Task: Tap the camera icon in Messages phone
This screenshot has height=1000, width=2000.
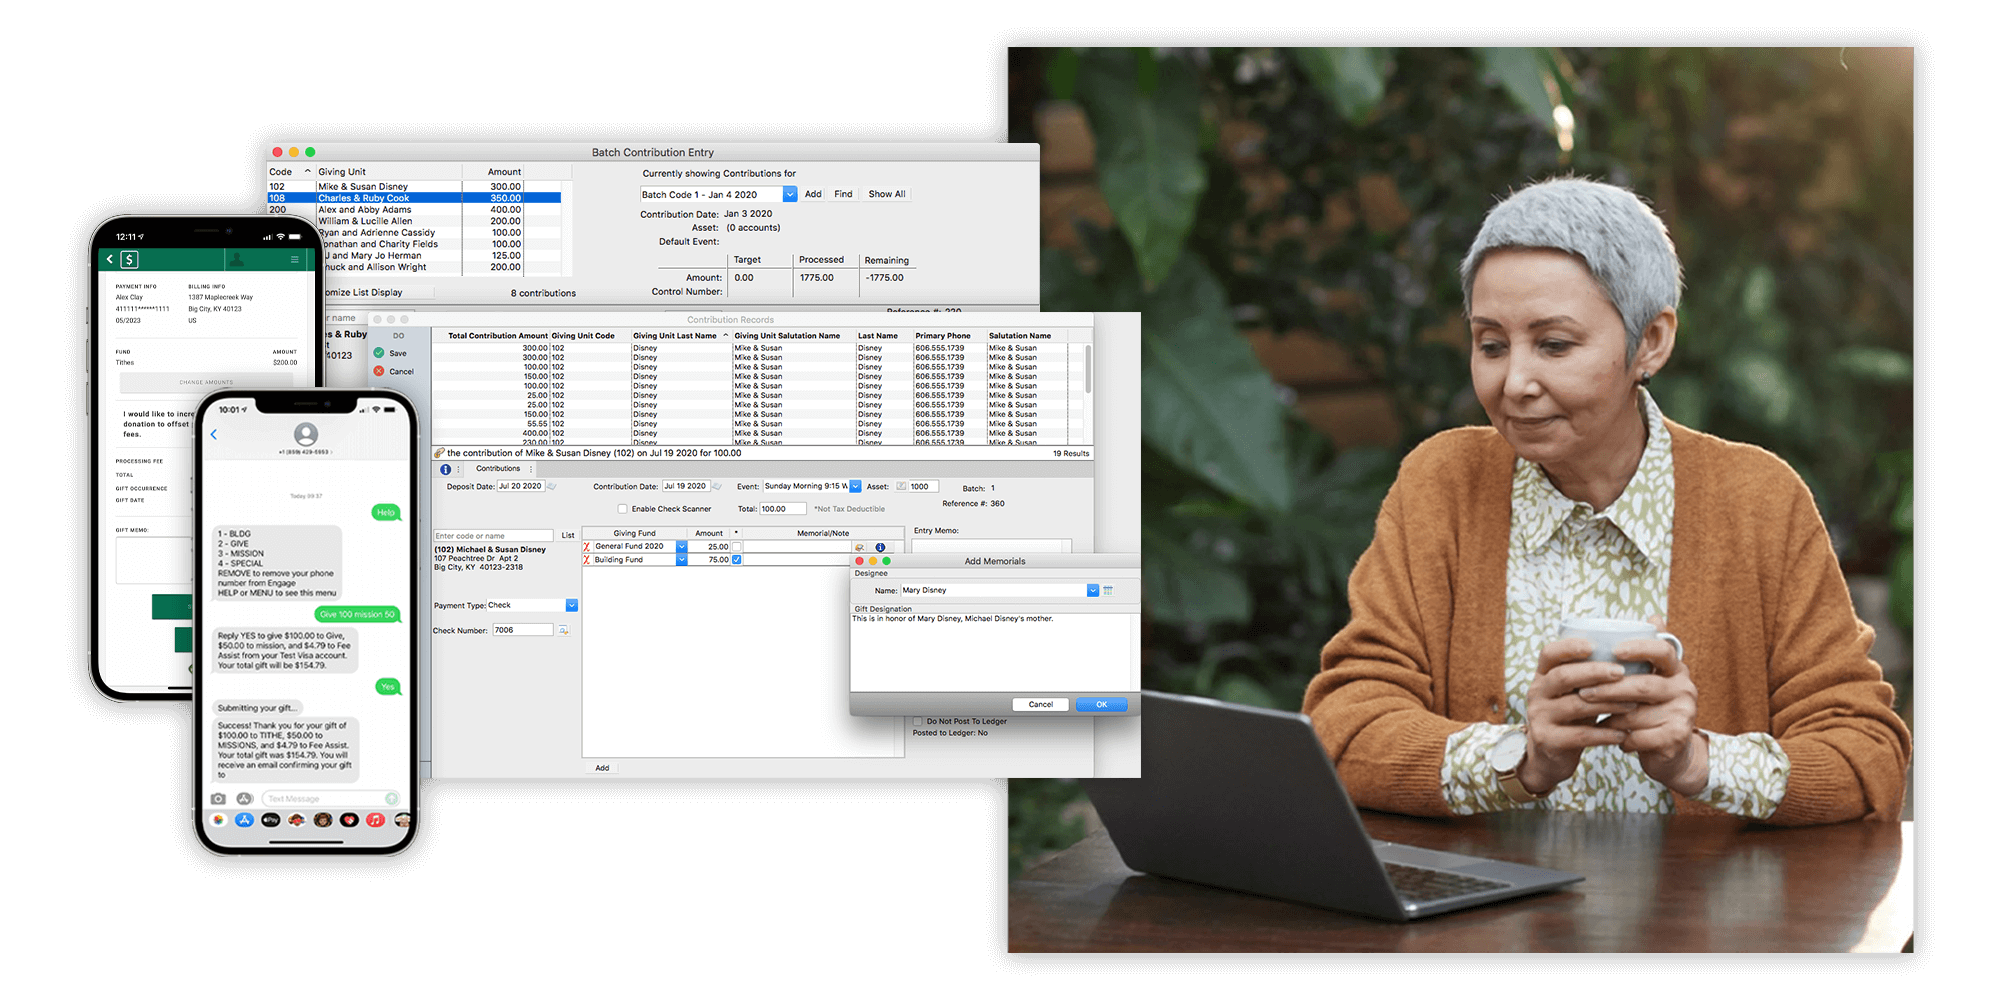Action: coord(218,798)
